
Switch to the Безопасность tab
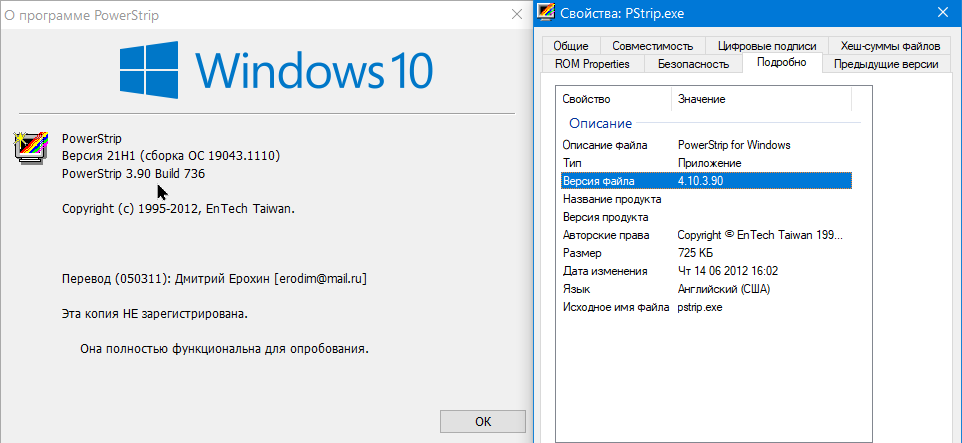[x=693, y=64]
